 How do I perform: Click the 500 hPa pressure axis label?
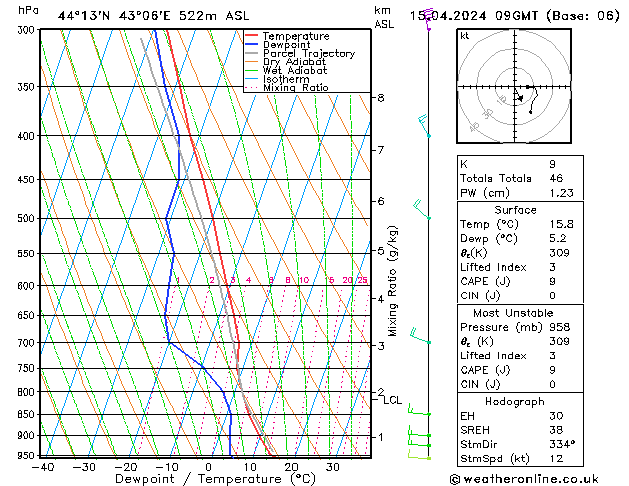(24, 218)
